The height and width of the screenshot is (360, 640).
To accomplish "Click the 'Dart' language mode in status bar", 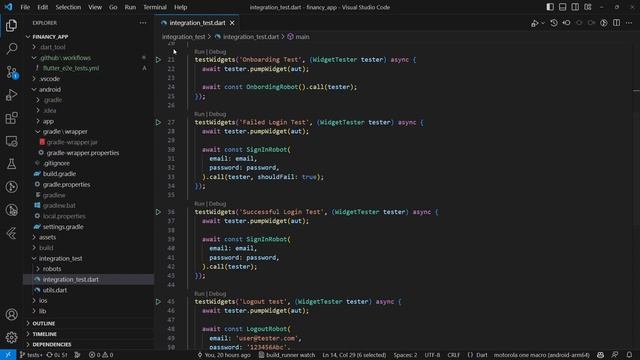I will pyautogui.click(x=482, y=355).
